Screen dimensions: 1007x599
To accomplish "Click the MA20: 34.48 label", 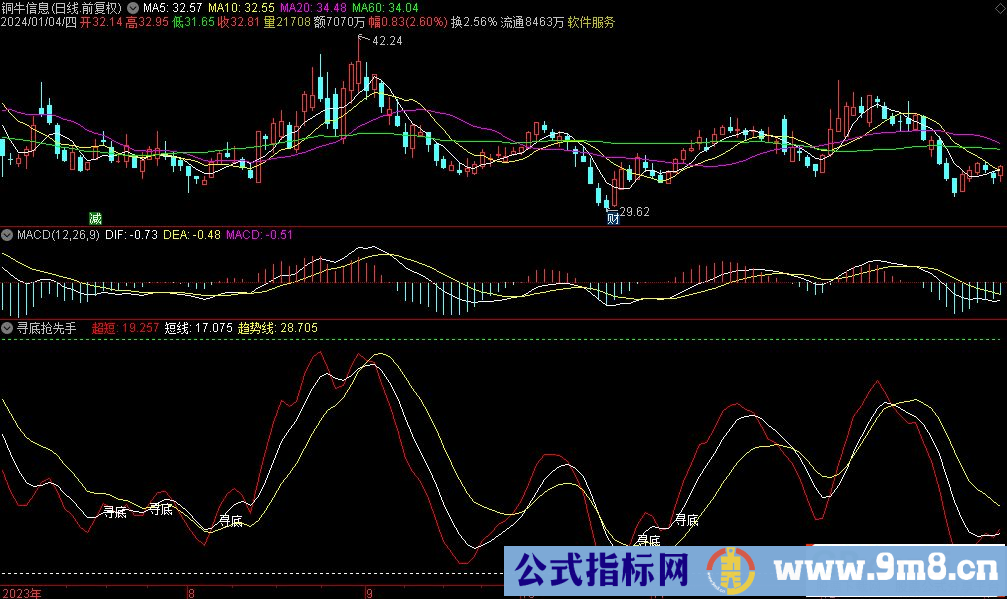I will (x=313, y=8).
